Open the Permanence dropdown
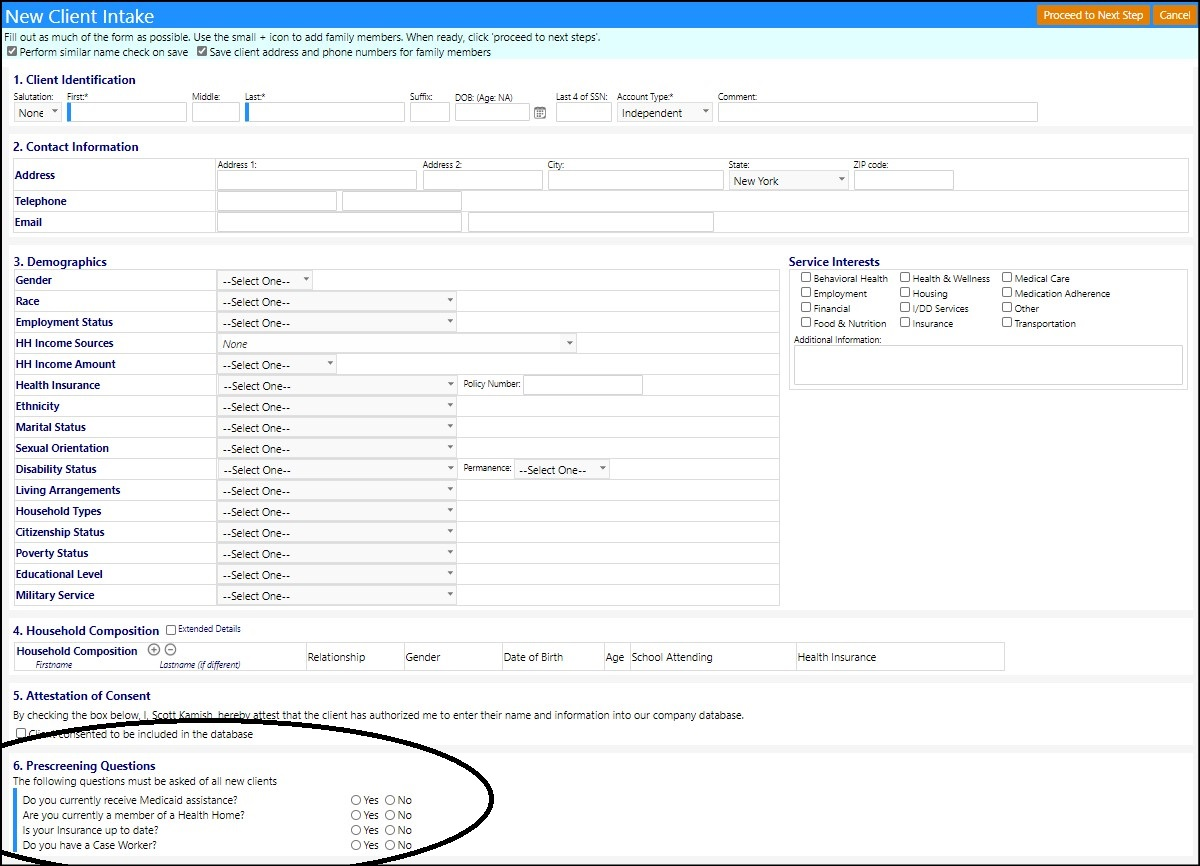This screenshot has height=866, width=1200. [x=562, y=470]
